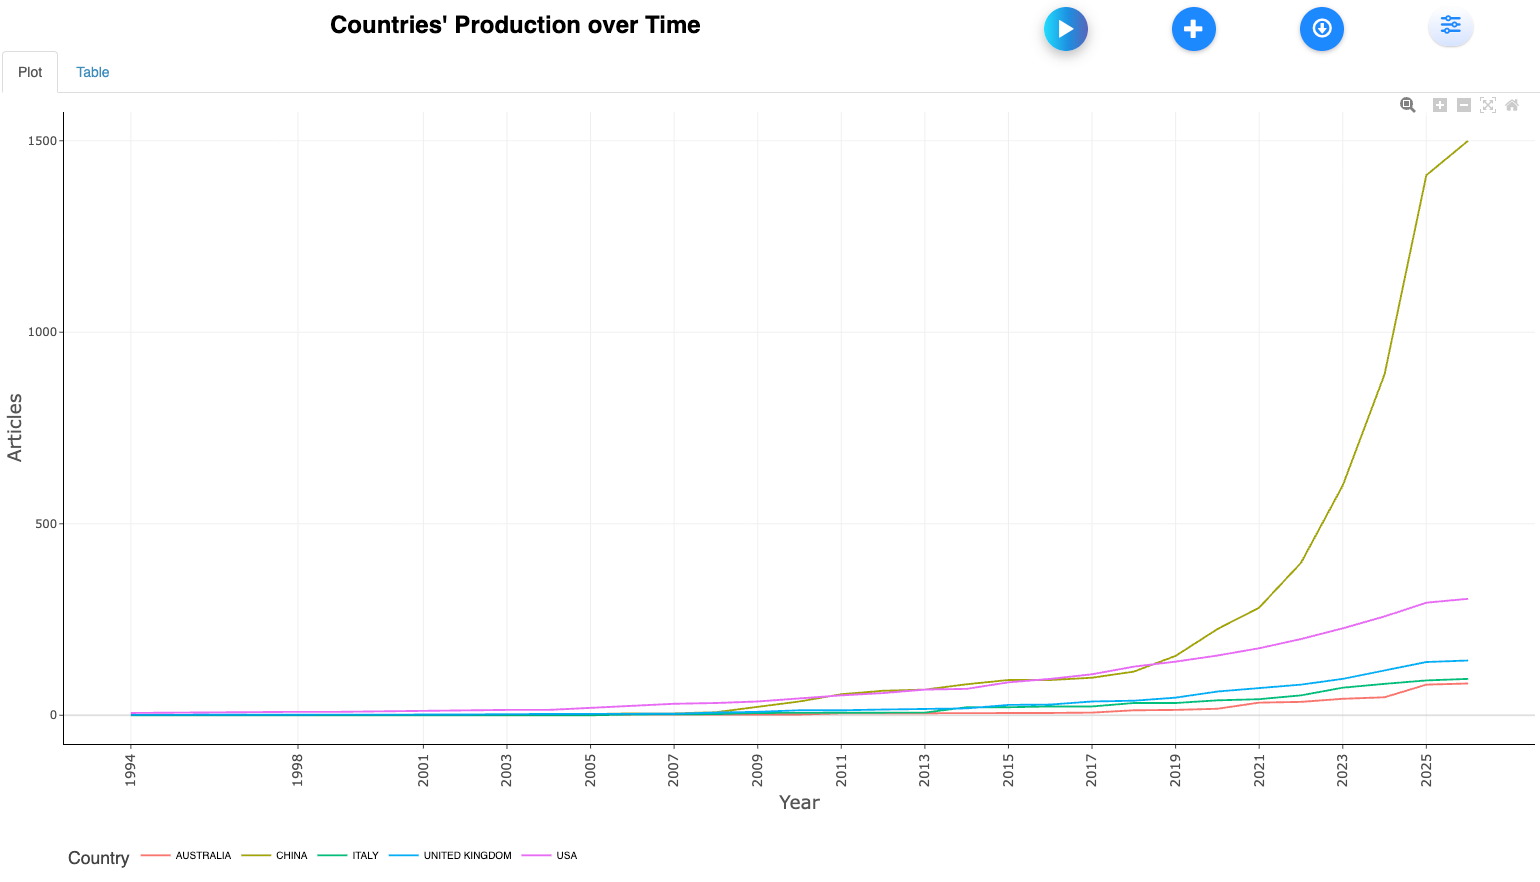This screenshot has height=882, width=1540.
Task: Toggle UNITED KINGDOM legend entry
Action: coord(467,856)
